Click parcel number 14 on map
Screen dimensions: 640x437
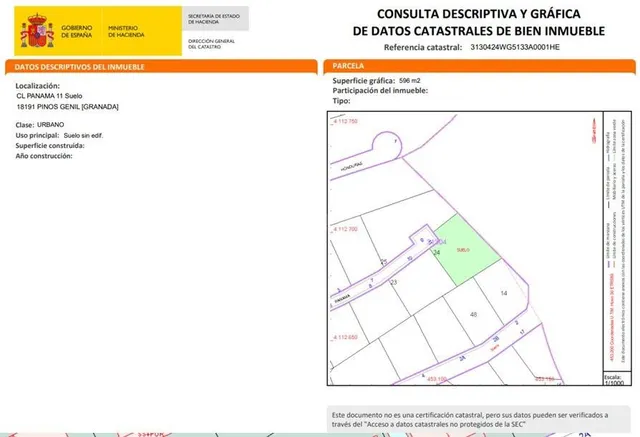click(x=504, y=293)
